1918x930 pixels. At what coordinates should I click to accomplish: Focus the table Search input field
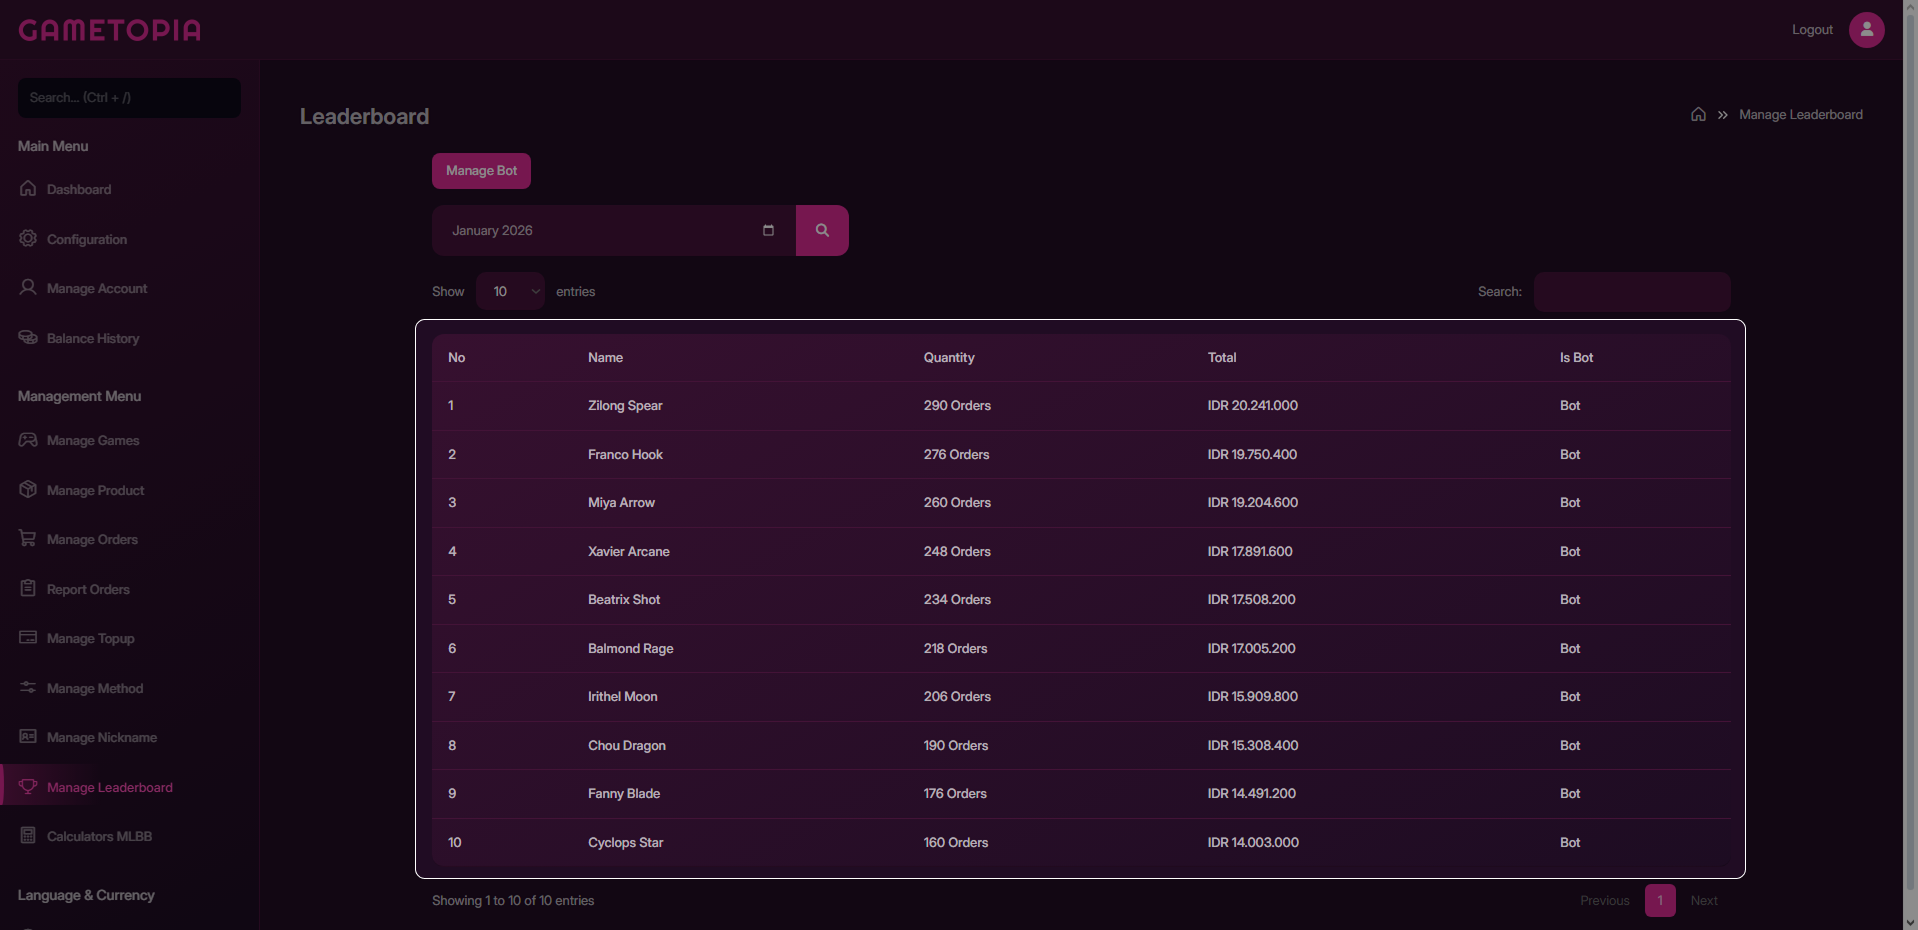pyautogui.click(x=1632, y=291)
